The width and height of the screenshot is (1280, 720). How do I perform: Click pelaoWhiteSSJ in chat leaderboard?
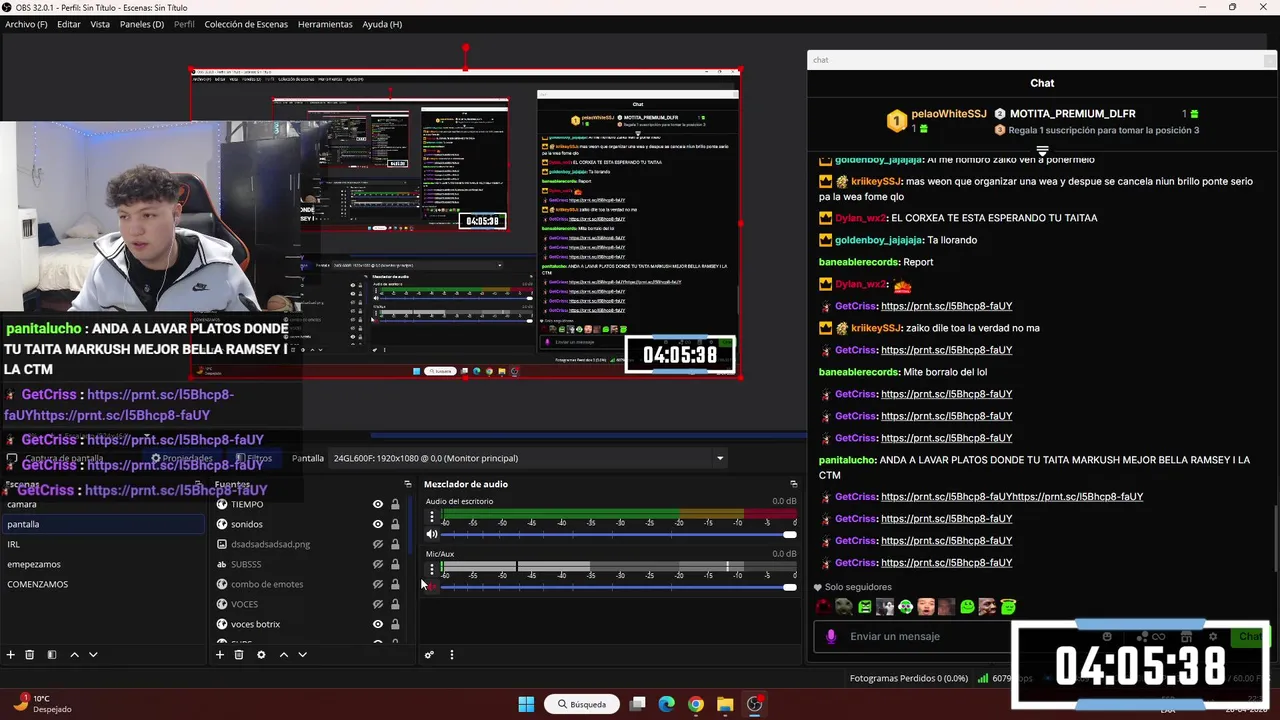pos(947,114)
